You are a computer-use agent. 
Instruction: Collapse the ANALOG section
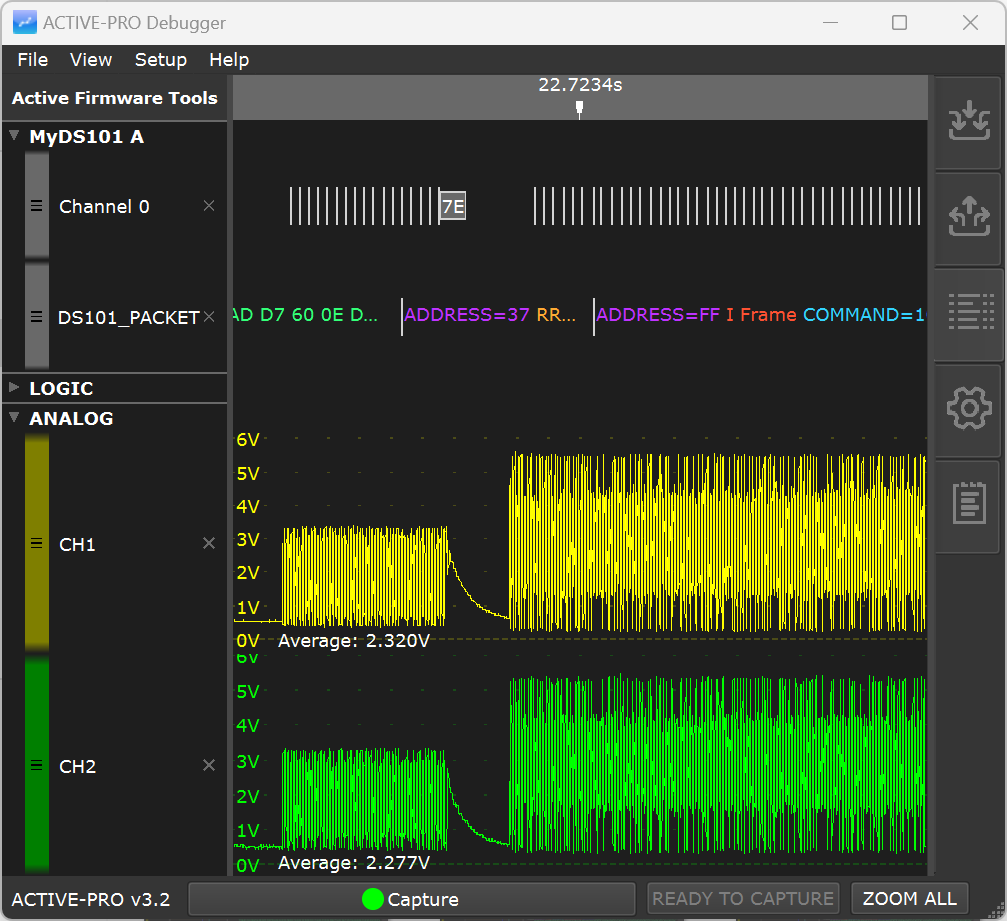click(x=14, y=418)
